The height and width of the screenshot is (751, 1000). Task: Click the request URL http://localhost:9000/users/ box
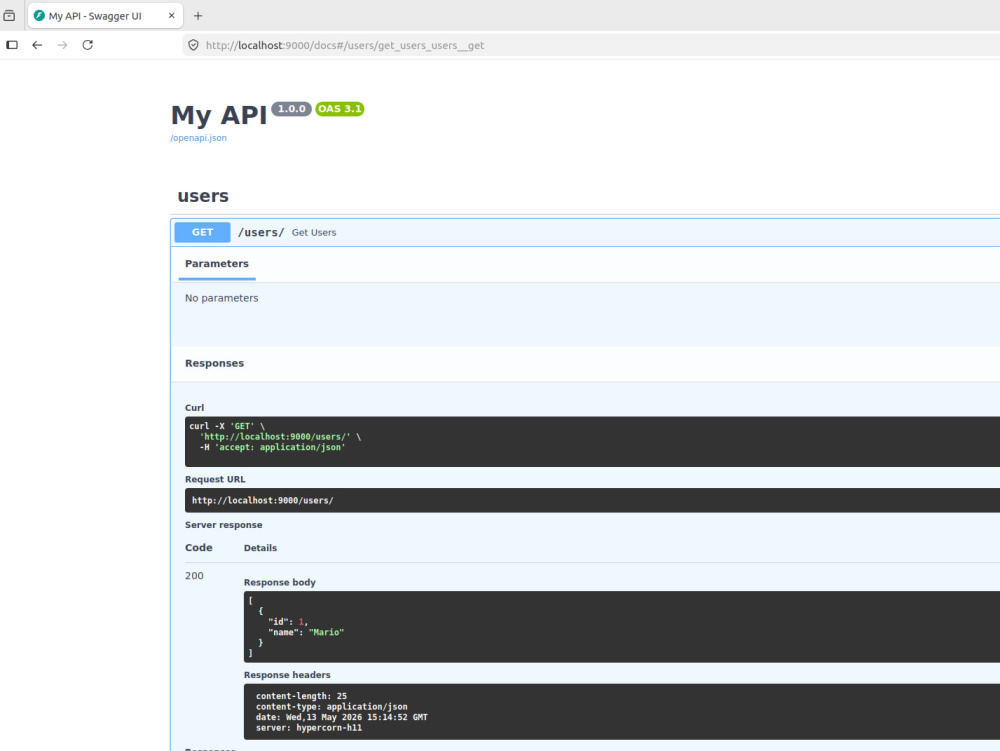pyautogui.click(x=592, y=500)
